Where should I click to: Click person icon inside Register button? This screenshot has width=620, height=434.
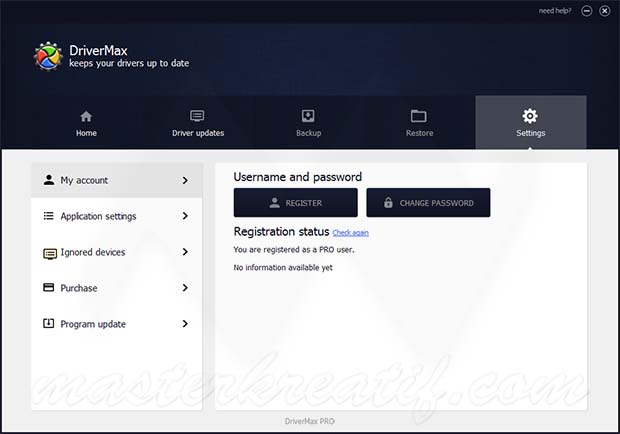click(274, 203)
